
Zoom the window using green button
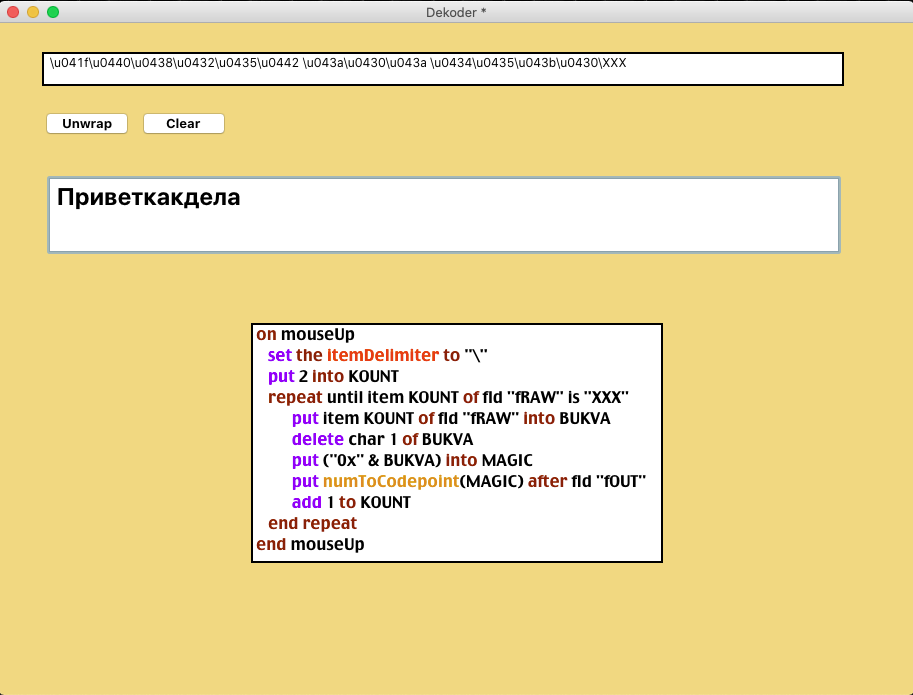[53, 12]
